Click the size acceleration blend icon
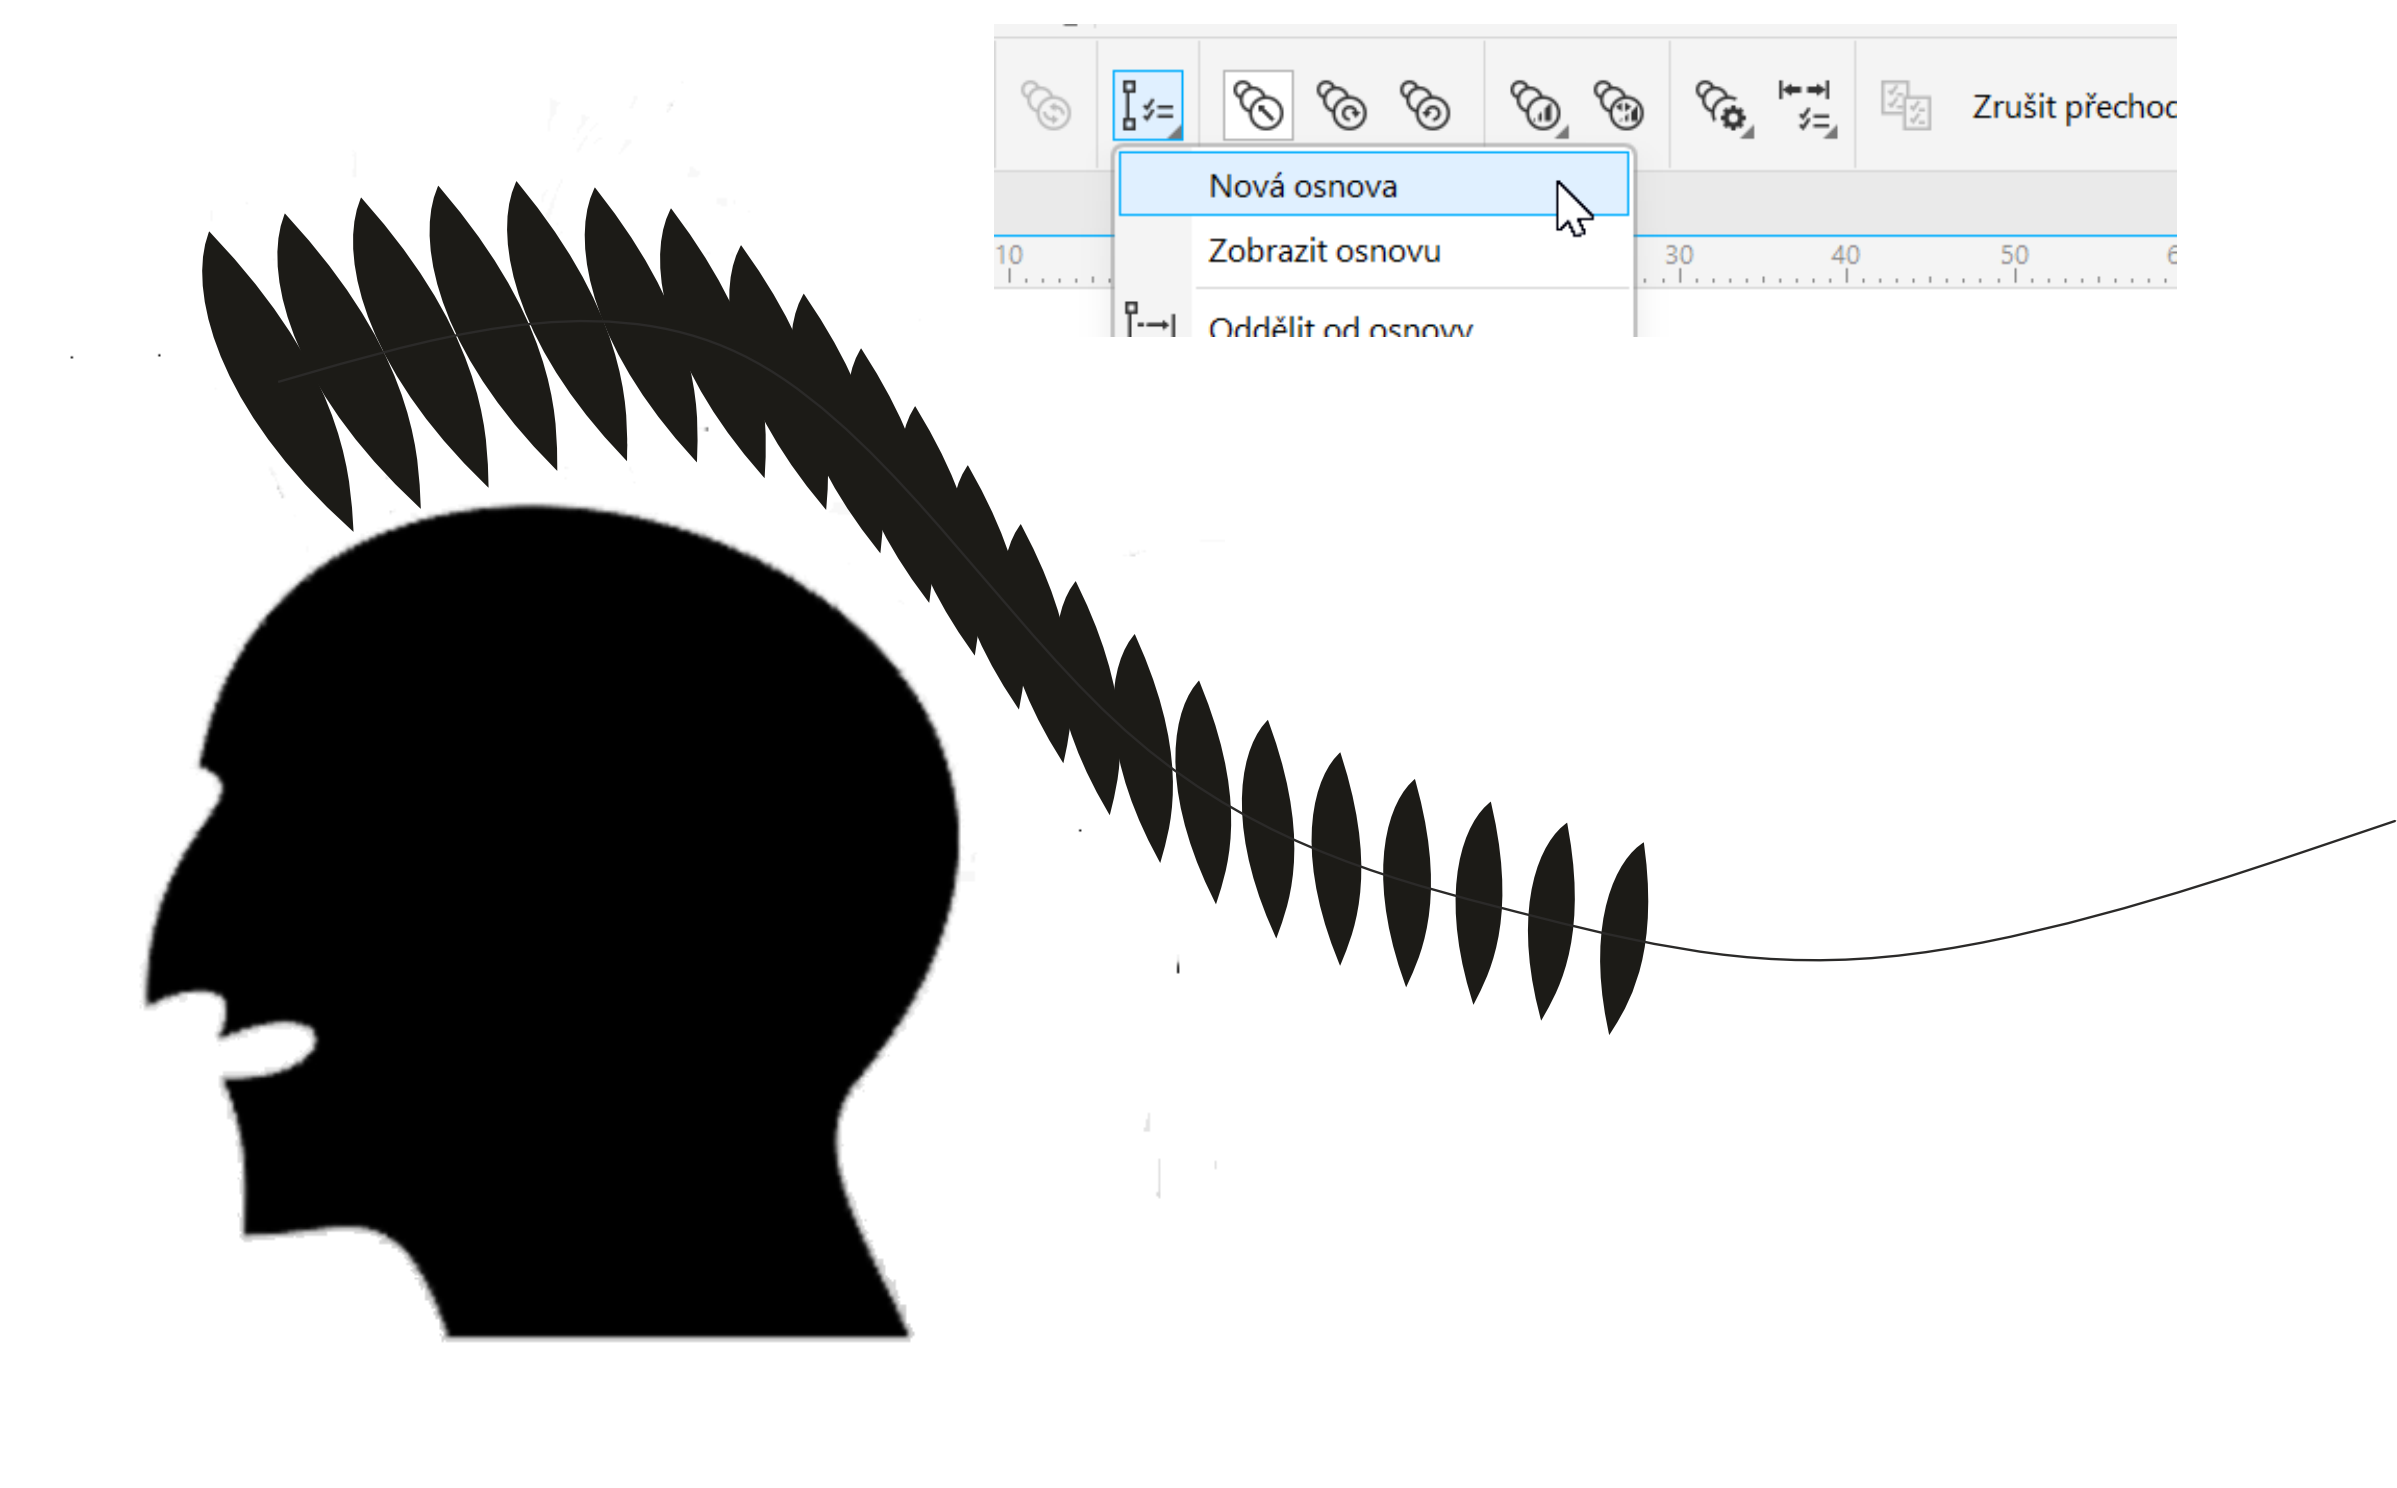The image size is (2397, 1488). (x=1618, y=106)
